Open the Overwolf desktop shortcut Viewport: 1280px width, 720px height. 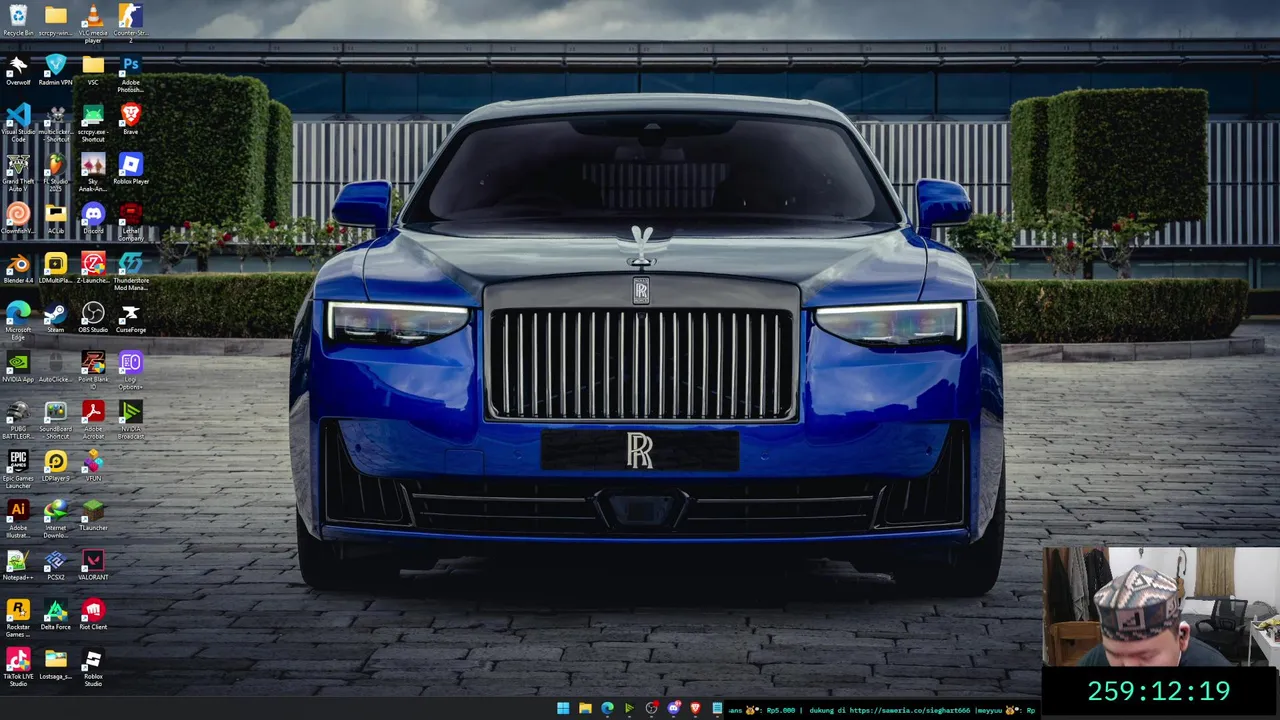point(18,69)
